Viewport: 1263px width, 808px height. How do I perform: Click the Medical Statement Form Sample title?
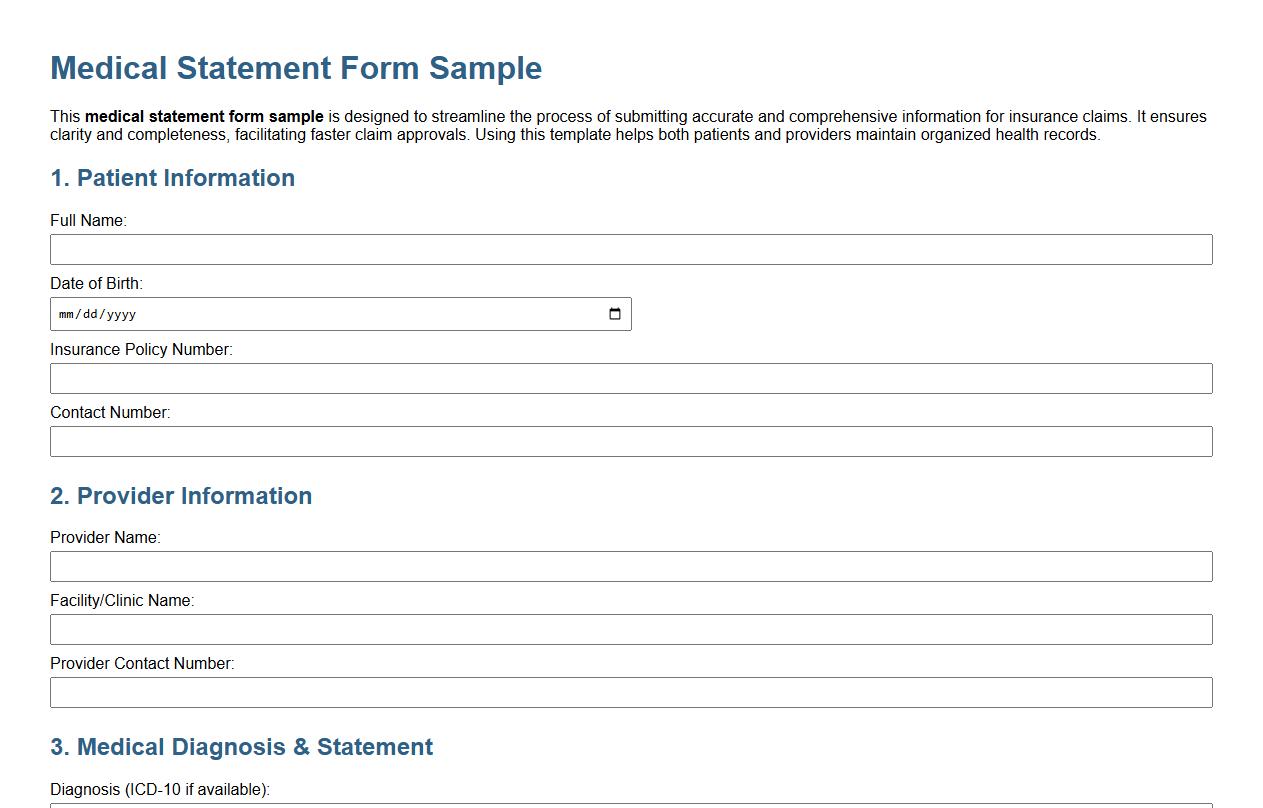(x=296, y=68)
